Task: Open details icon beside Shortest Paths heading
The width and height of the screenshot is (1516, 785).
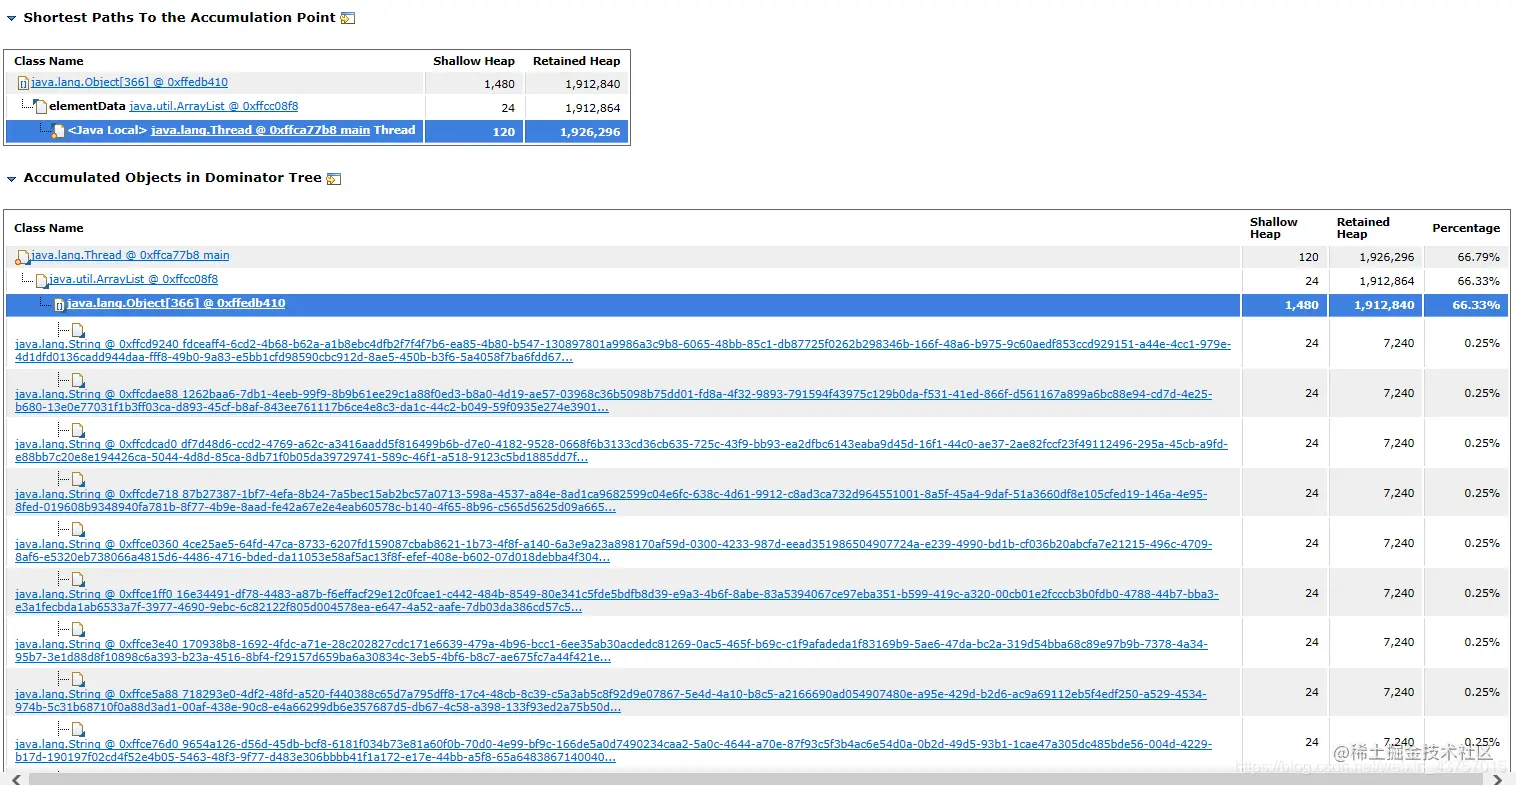Action: [348, 18]
